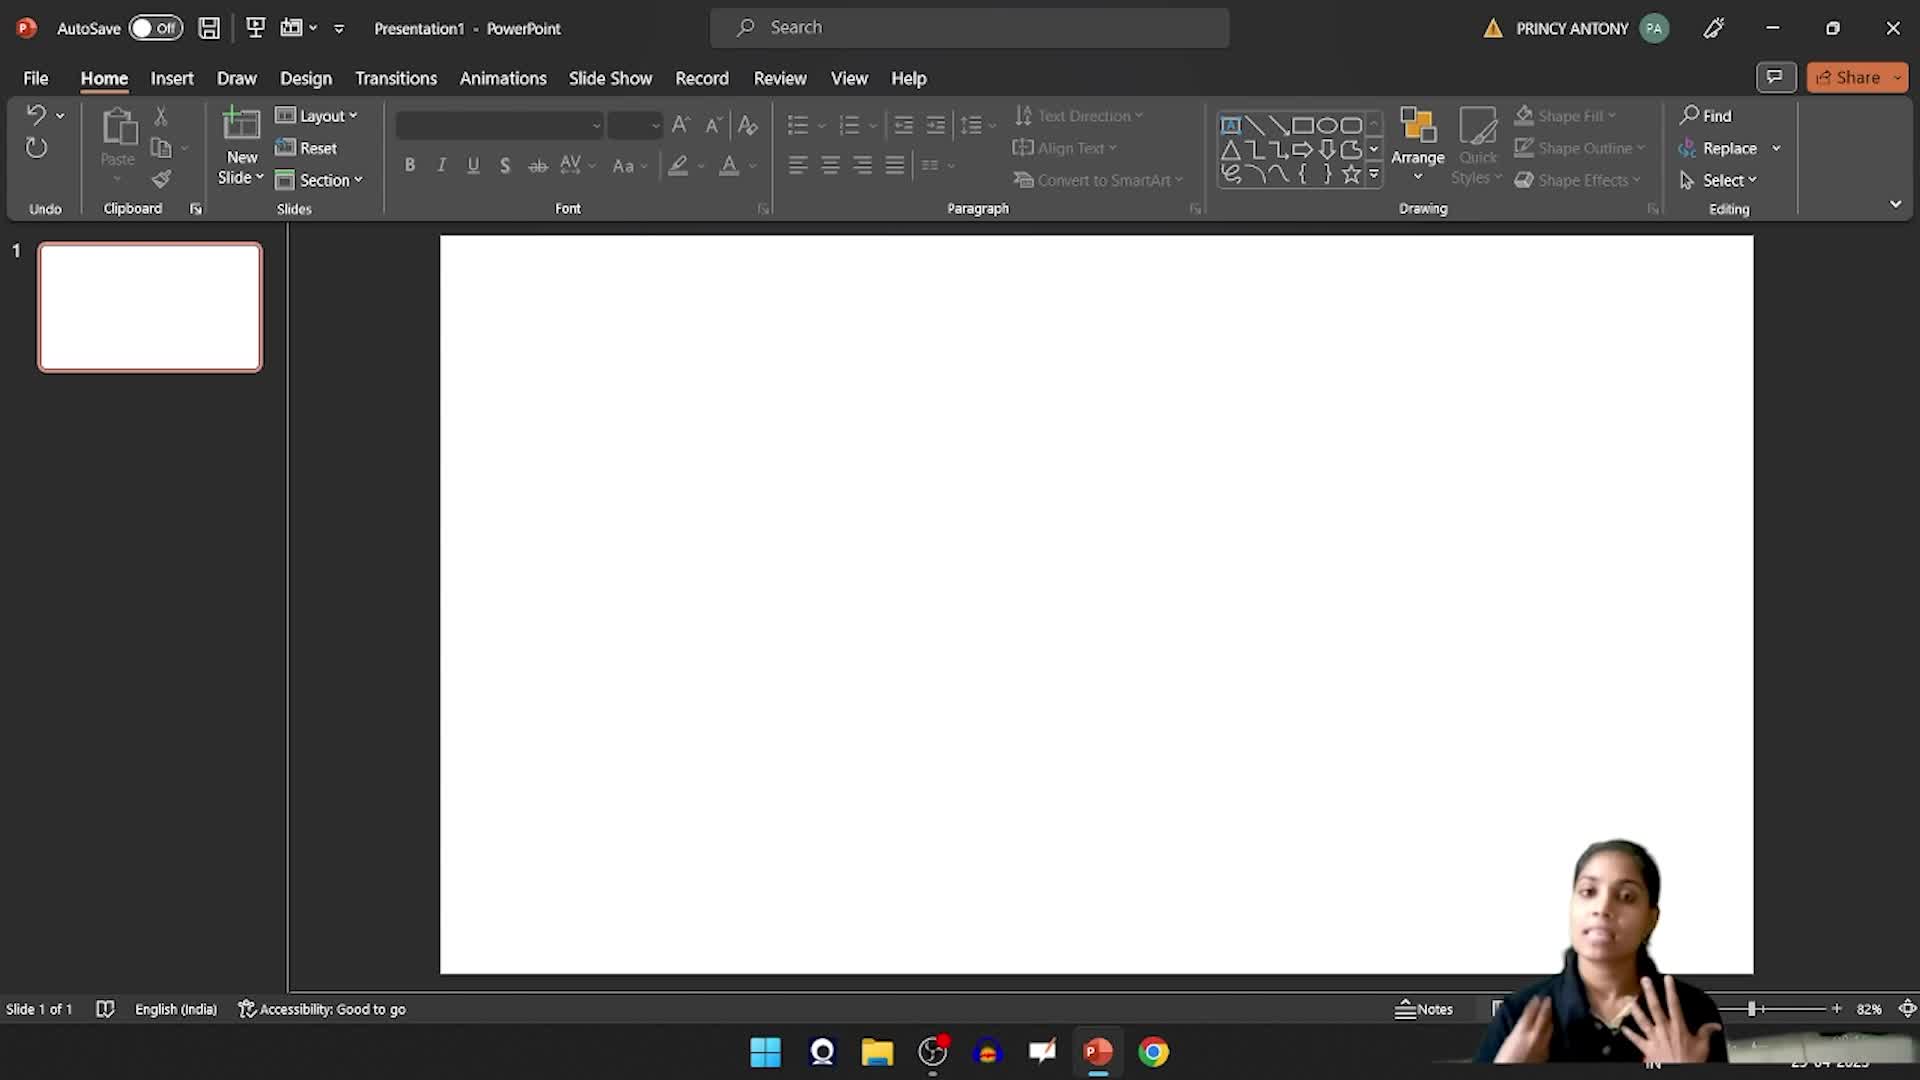This screenshot has width=1920, height=1080.
Task: Toggle the AutoSave switch
Action: (x=156, y=28)
